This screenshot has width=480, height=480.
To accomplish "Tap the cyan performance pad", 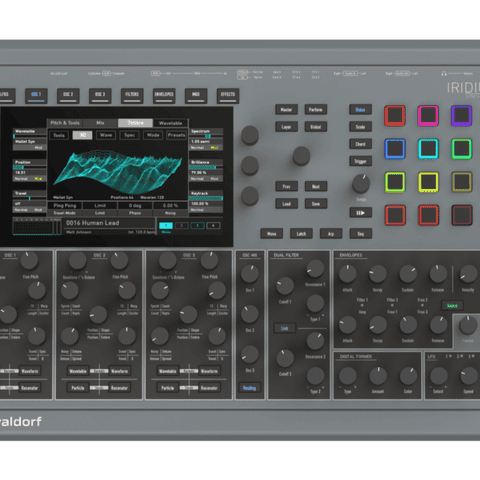I will point(428,149).
